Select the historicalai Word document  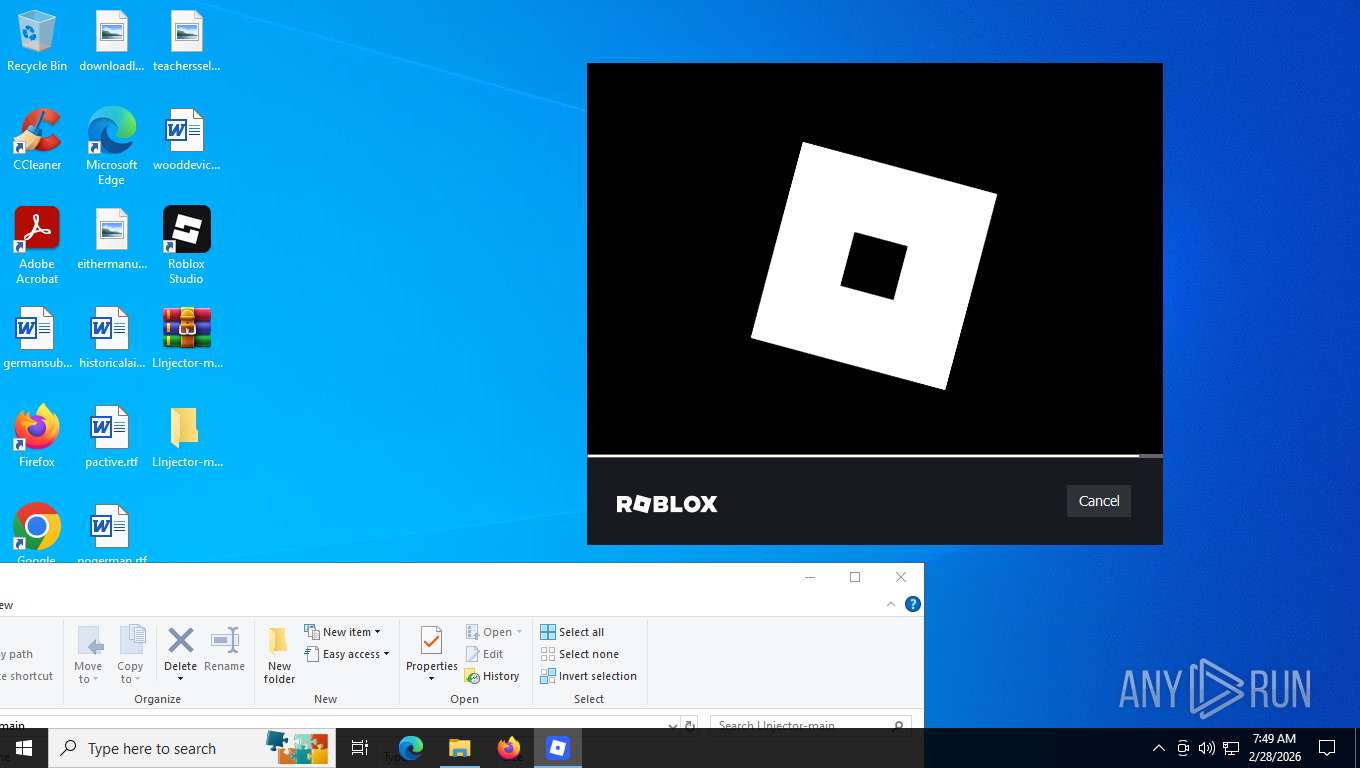(x=111, y=338)
